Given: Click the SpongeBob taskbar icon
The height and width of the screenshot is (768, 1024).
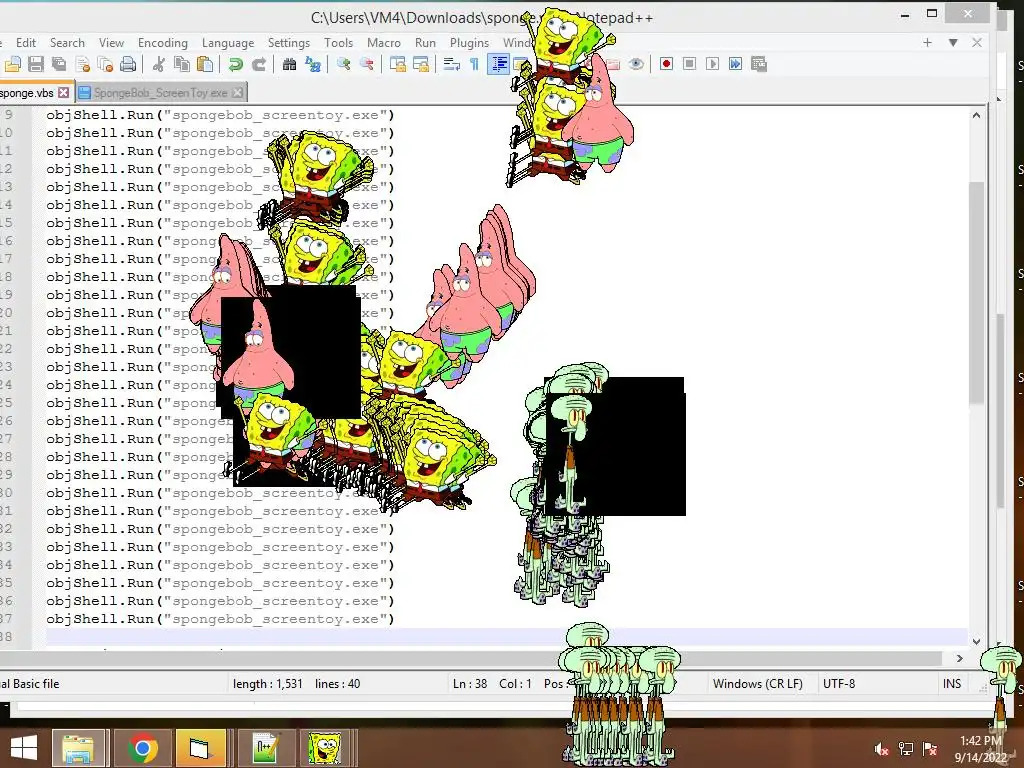Looking at the screenshot, I should tap(325, 748).
